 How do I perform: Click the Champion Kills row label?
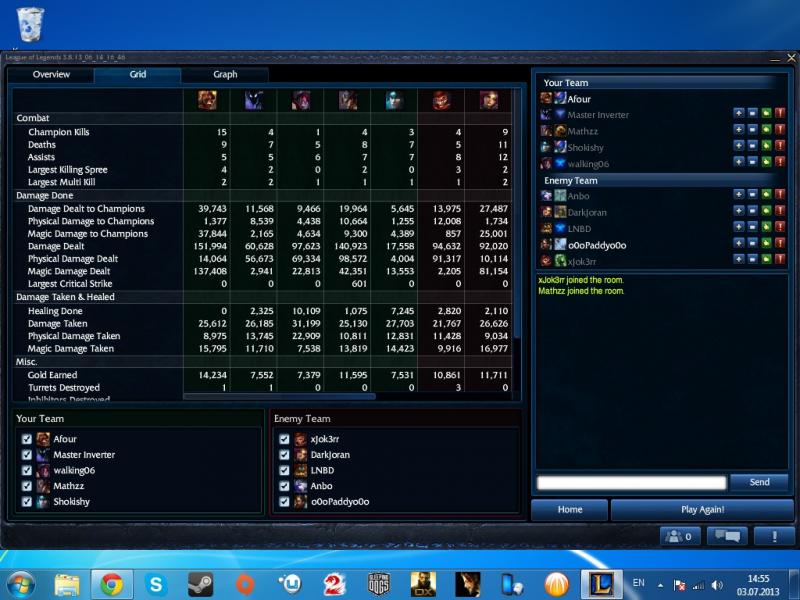click(59, 132)
